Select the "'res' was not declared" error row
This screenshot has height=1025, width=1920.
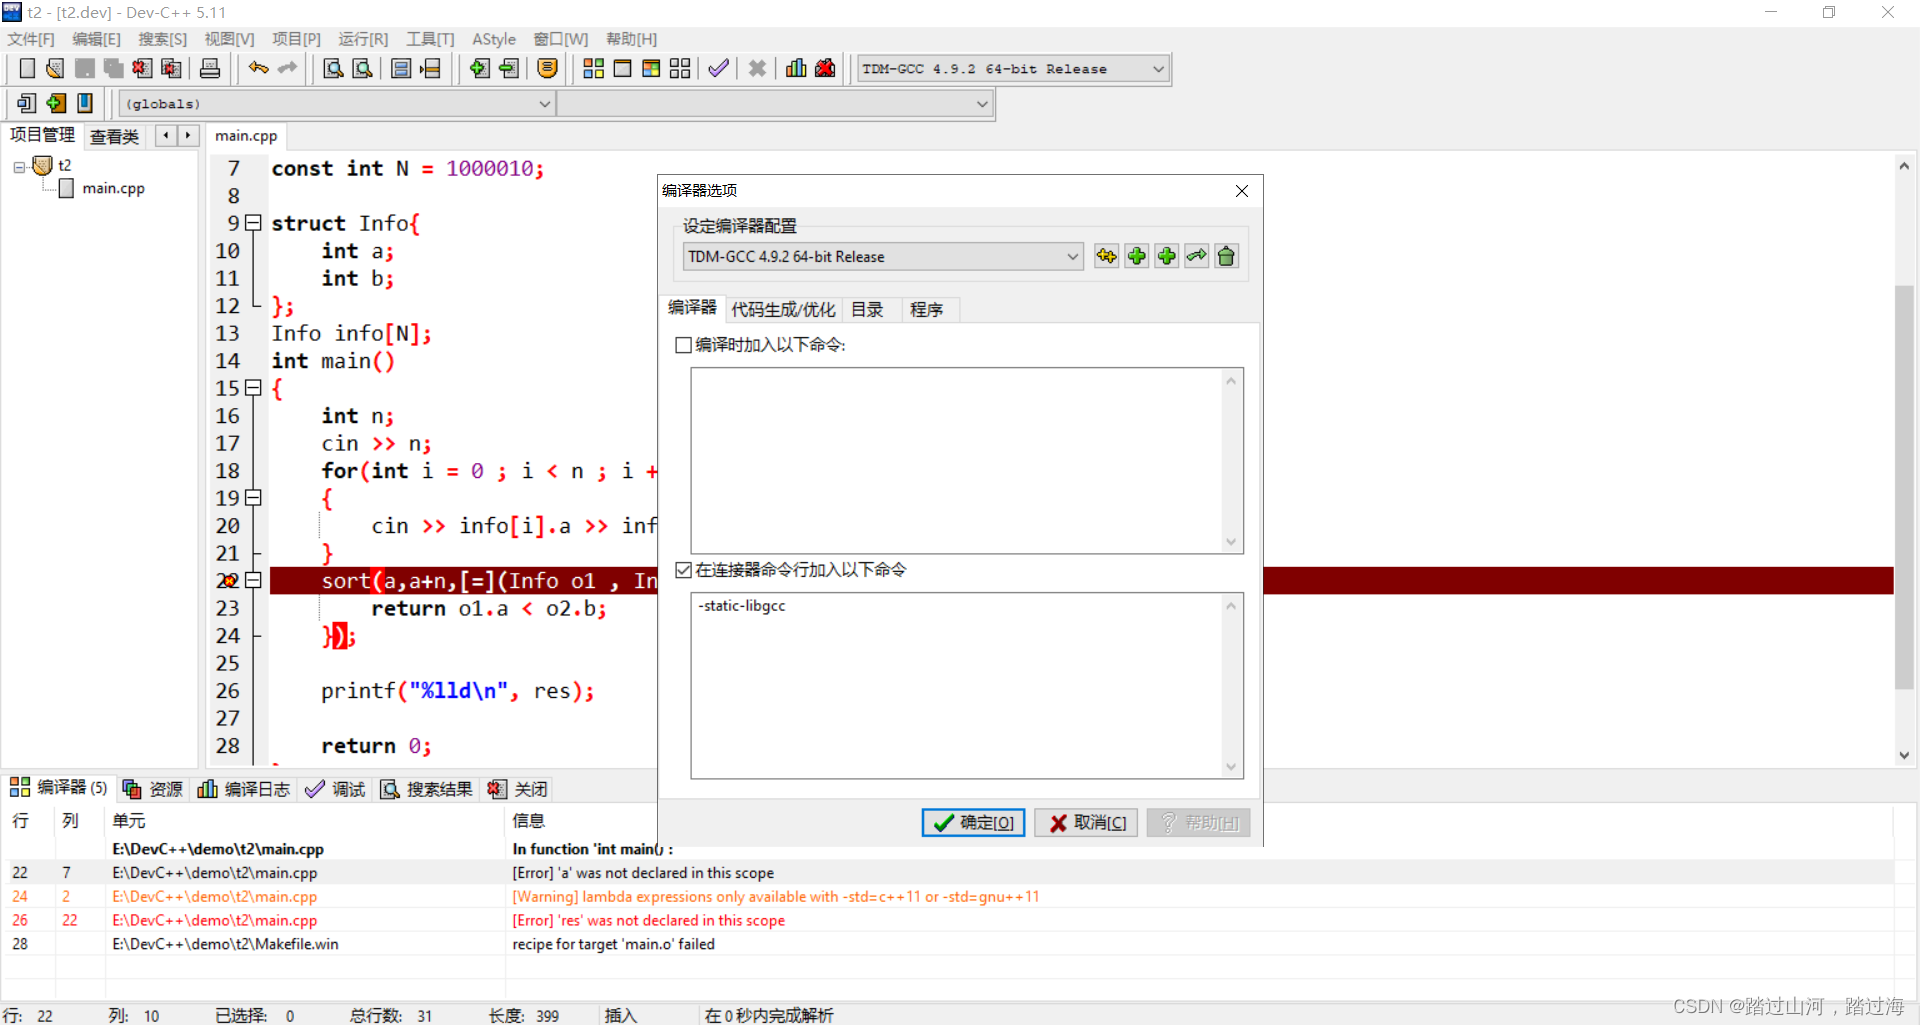pyautogui.click(x=947, y=920)
